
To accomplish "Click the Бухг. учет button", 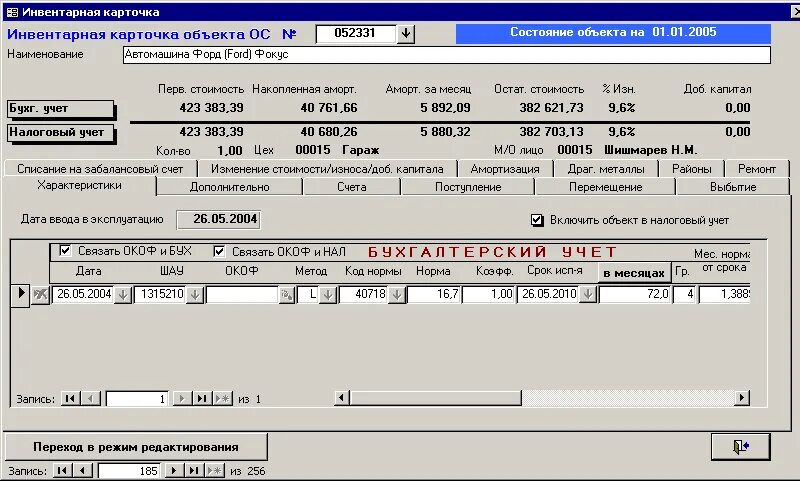I will [x=60, y=109].
